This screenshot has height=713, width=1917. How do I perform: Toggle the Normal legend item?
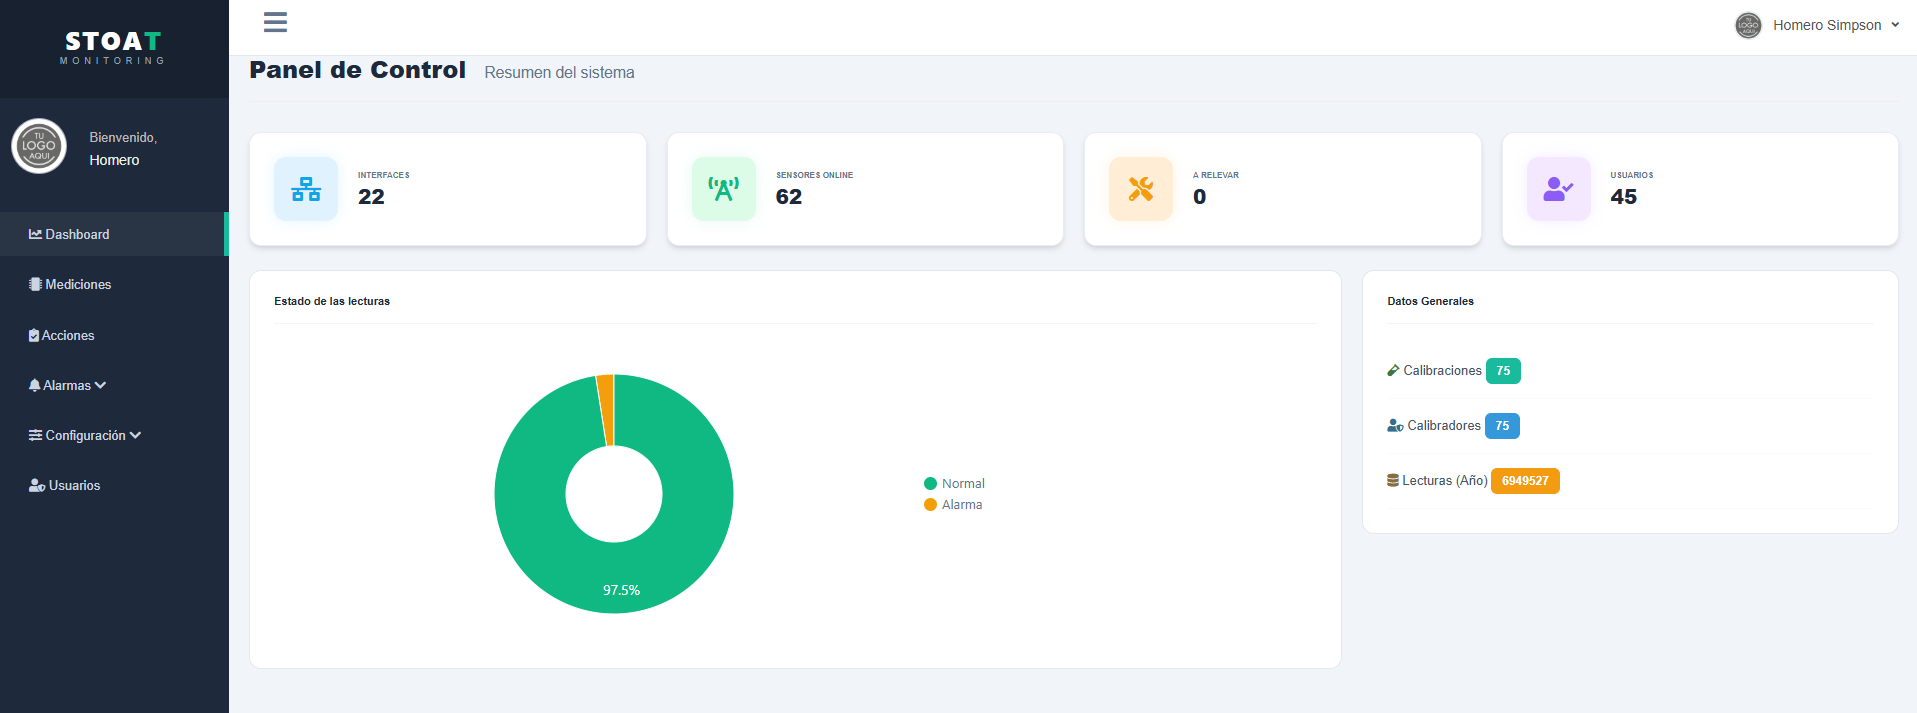click(x=954, y=484)
